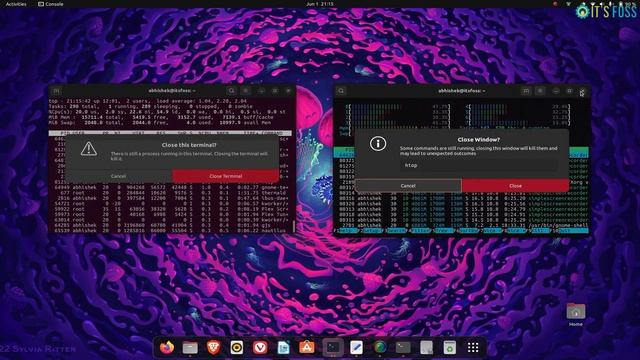Open the Activities overview in the top bar
This screenshot has height=360, width=640.
pyautogui.click(x=16, y=4)
